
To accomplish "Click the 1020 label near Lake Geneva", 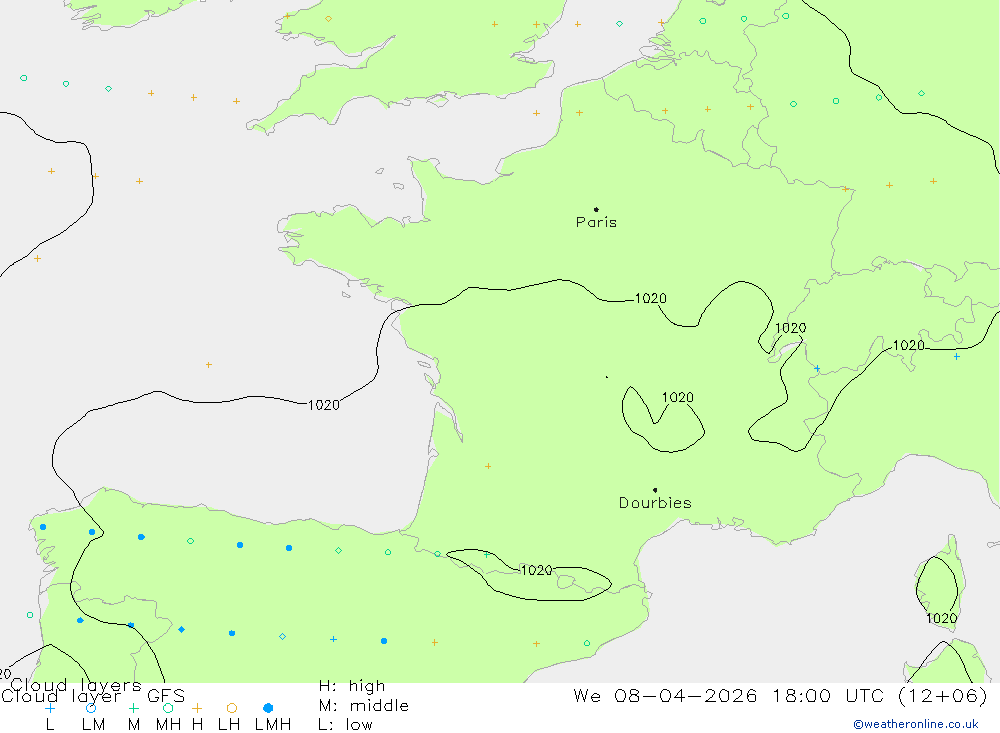I will [x=790, y=328].
